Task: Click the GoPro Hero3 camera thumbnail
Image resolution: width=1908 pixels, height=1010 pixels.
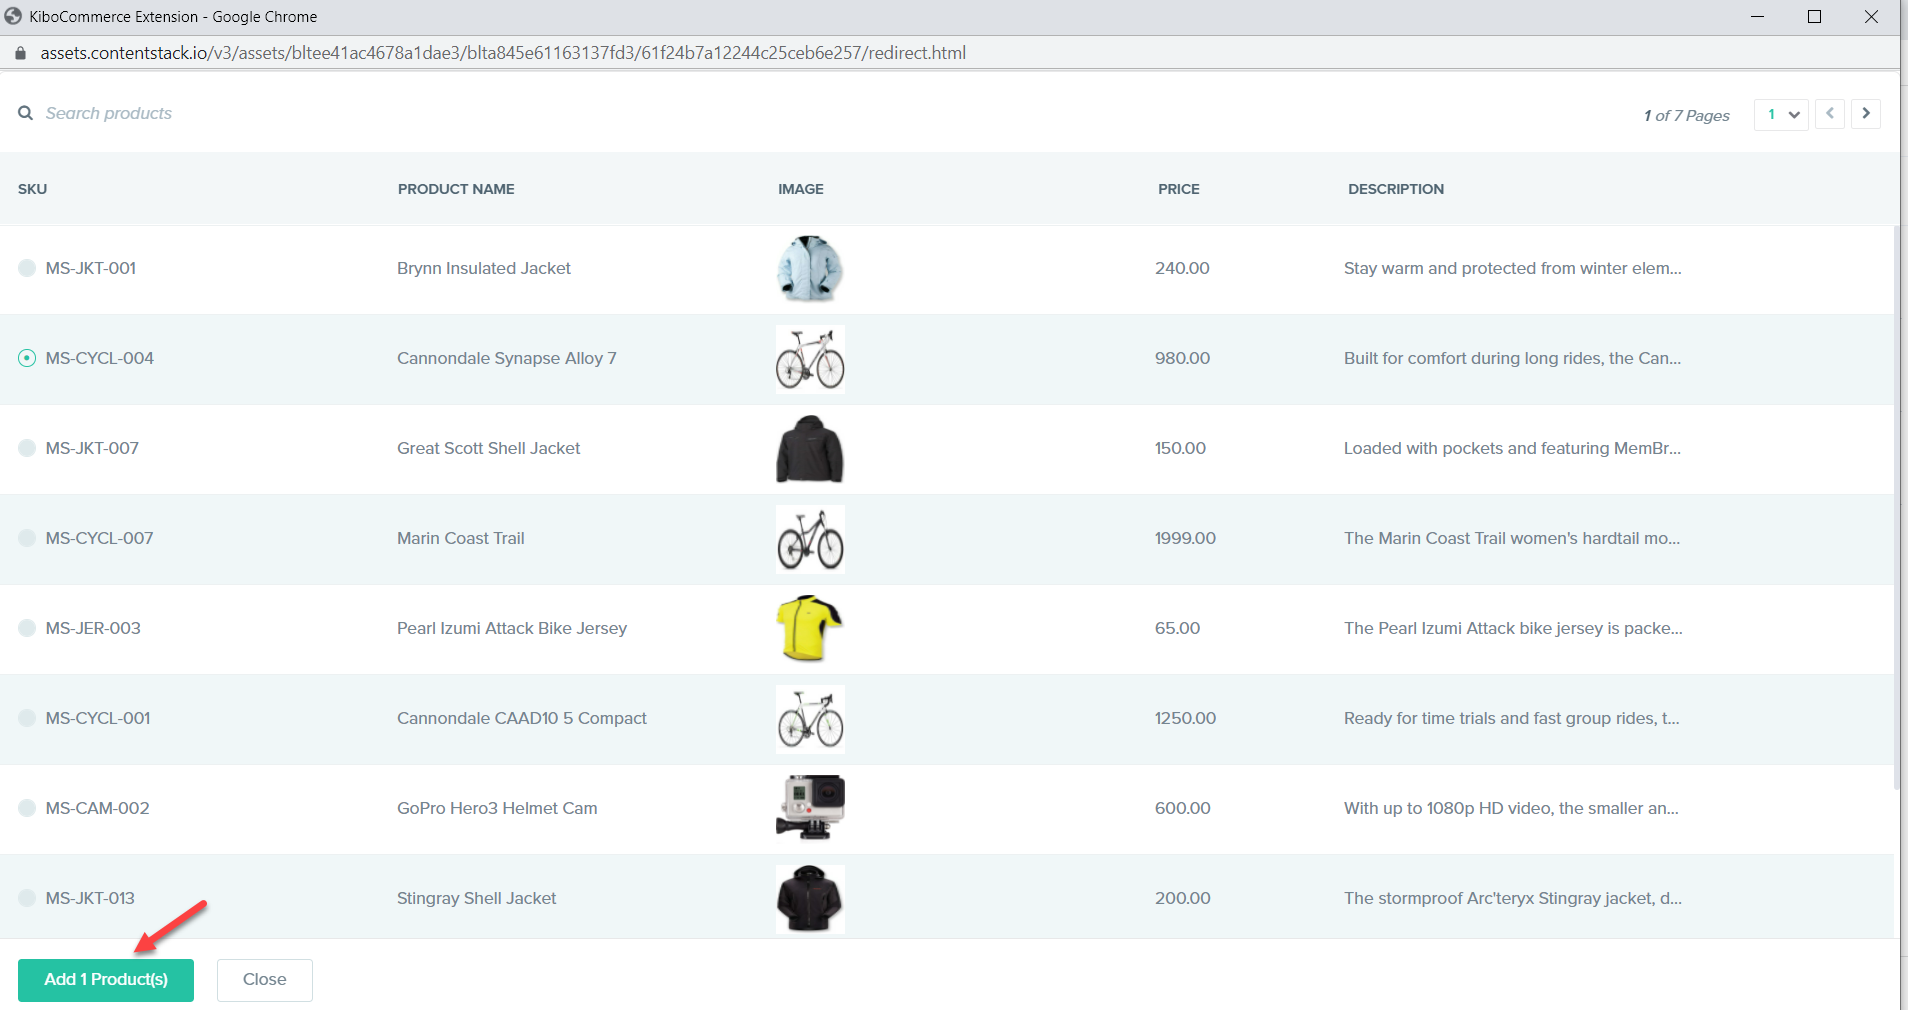Action: 809,808
